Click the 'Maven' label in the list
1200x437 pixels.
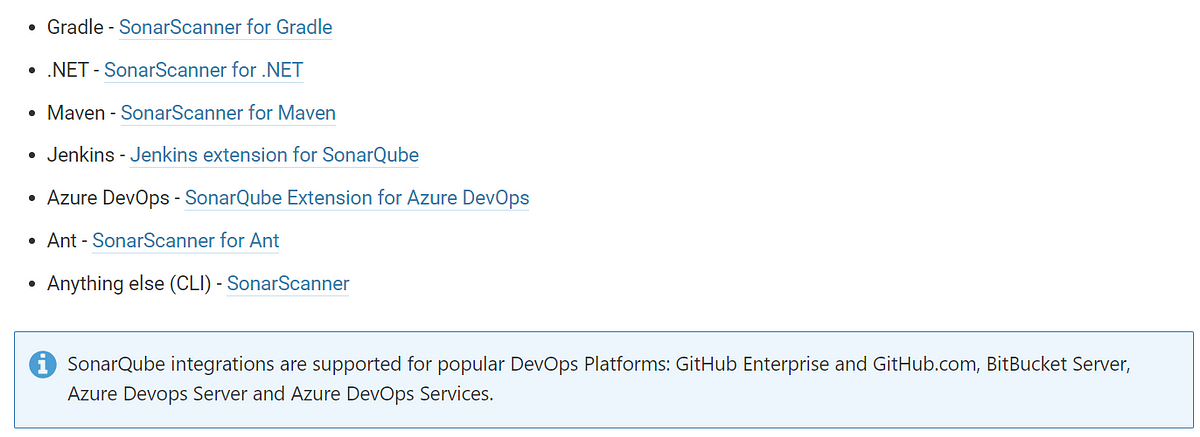[x=76, y=113]
